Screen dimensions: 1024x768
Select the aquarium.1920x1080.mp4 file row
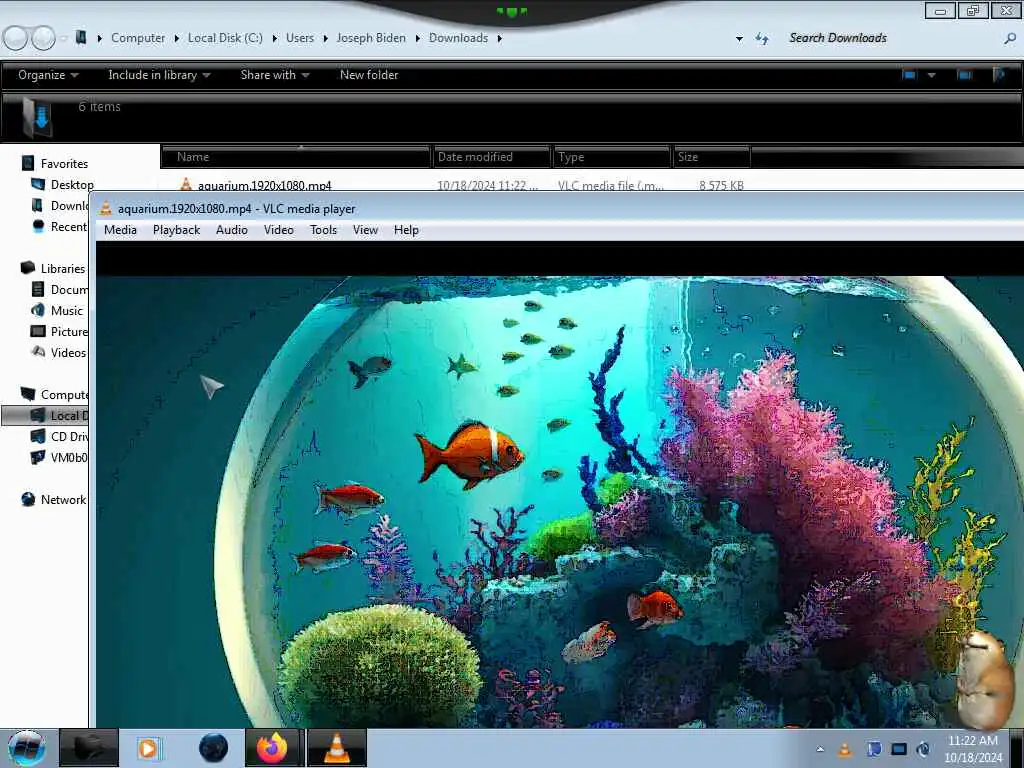pos(461,184)
